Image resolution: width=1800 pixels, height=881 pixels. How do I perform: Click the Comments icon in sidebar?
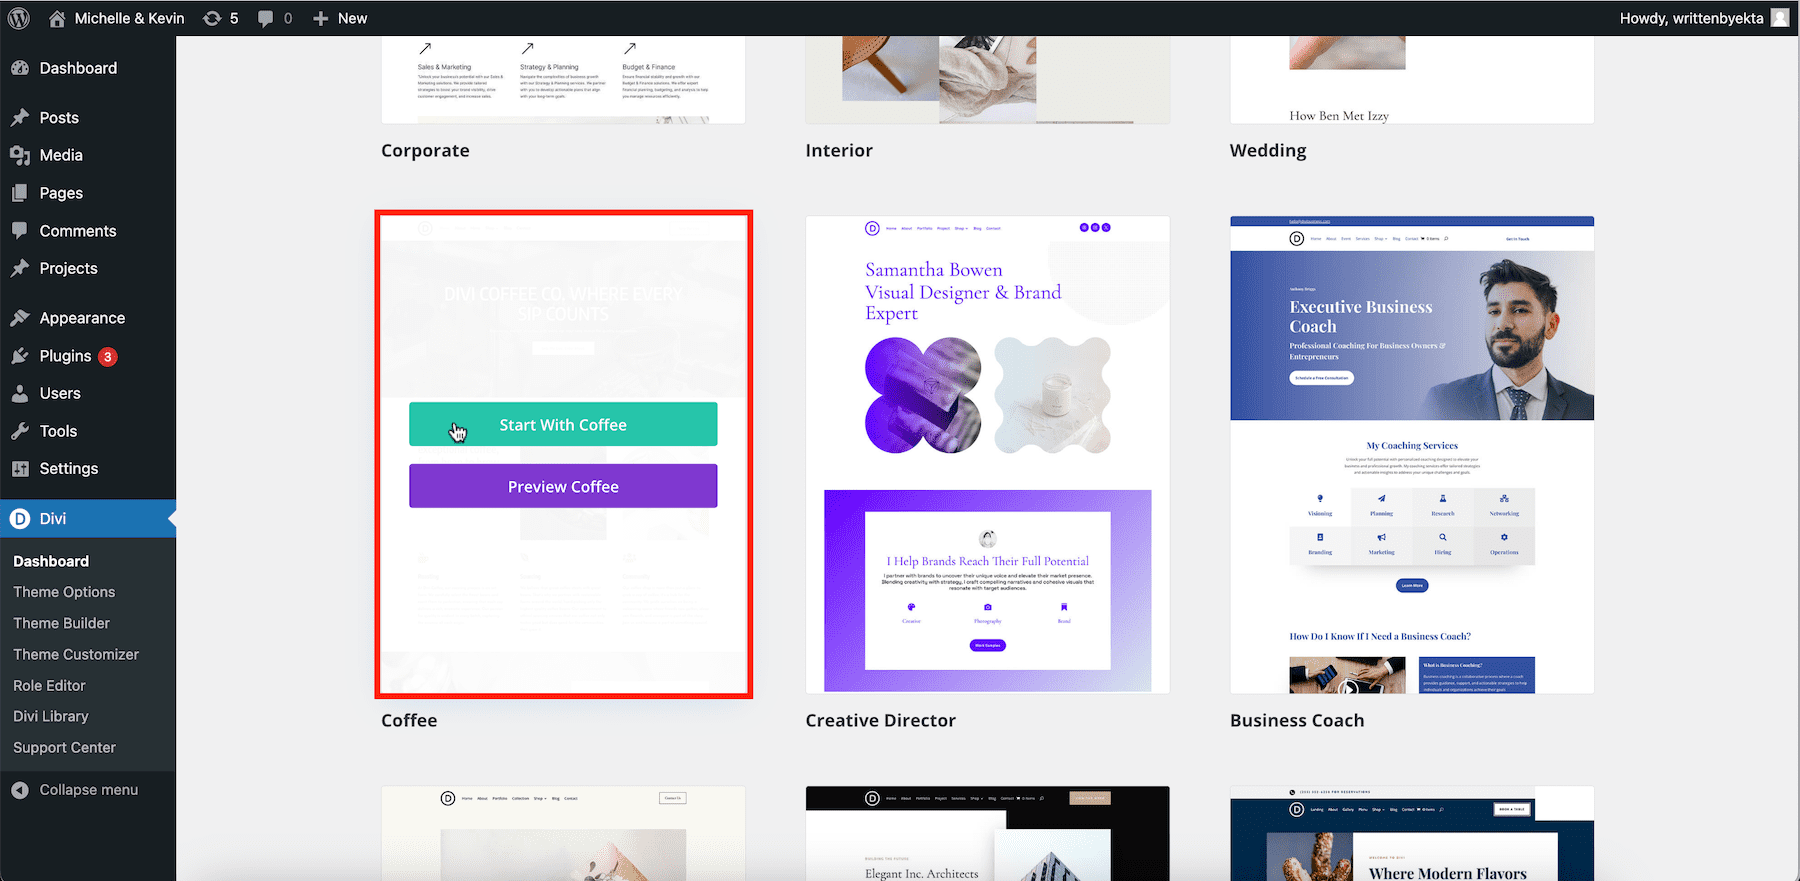(20, 230)
